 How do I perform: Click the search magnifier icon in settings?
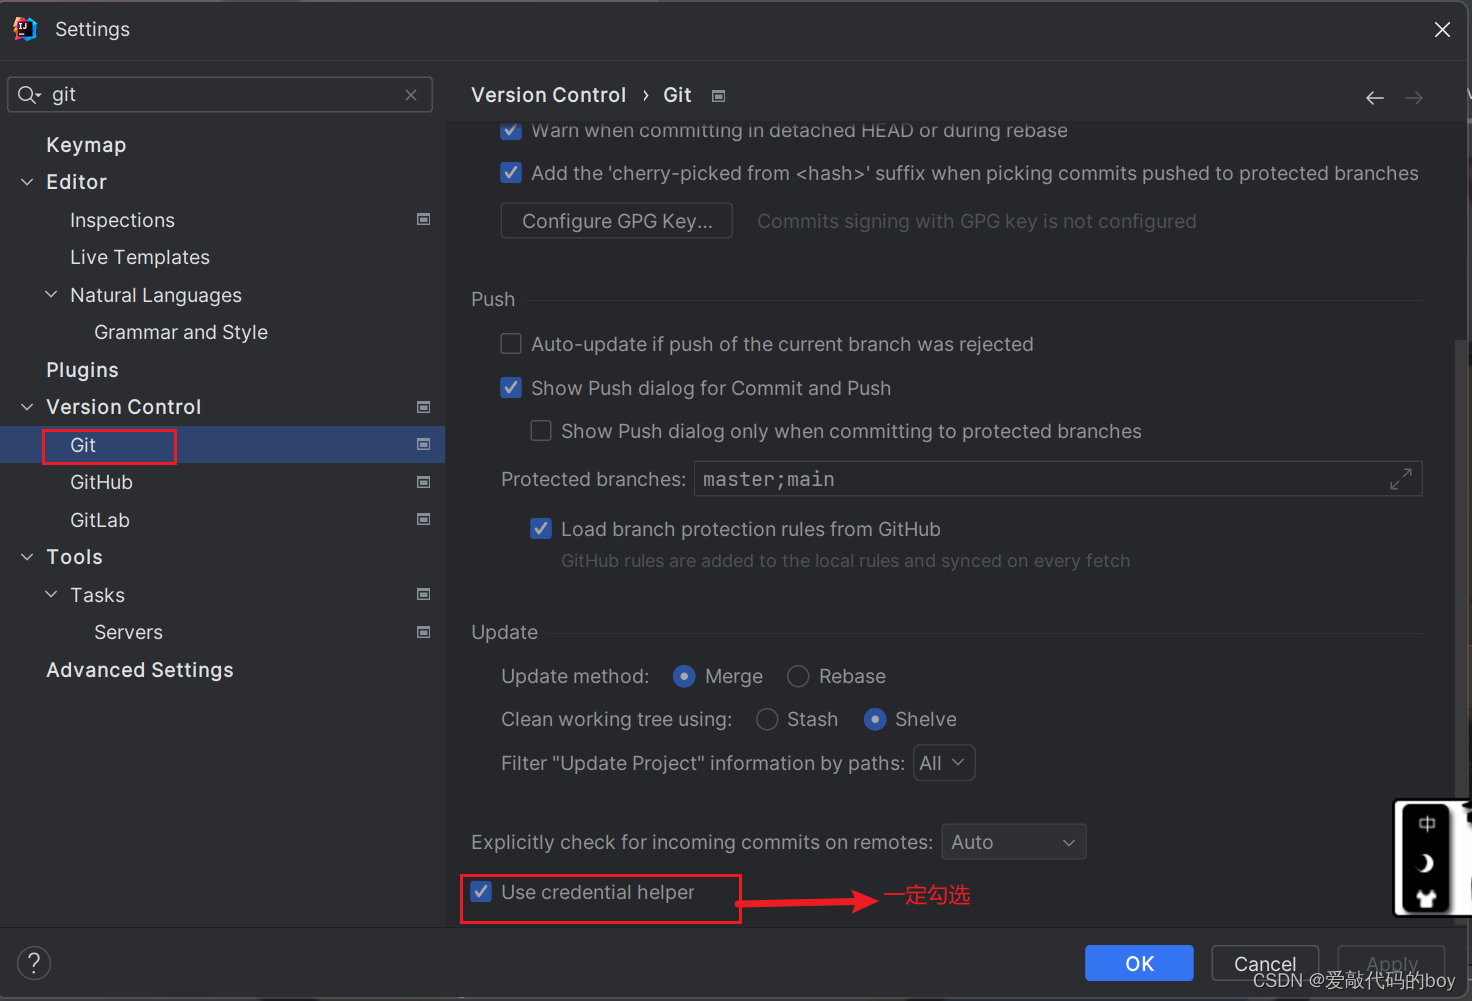[x=27, y=94]
